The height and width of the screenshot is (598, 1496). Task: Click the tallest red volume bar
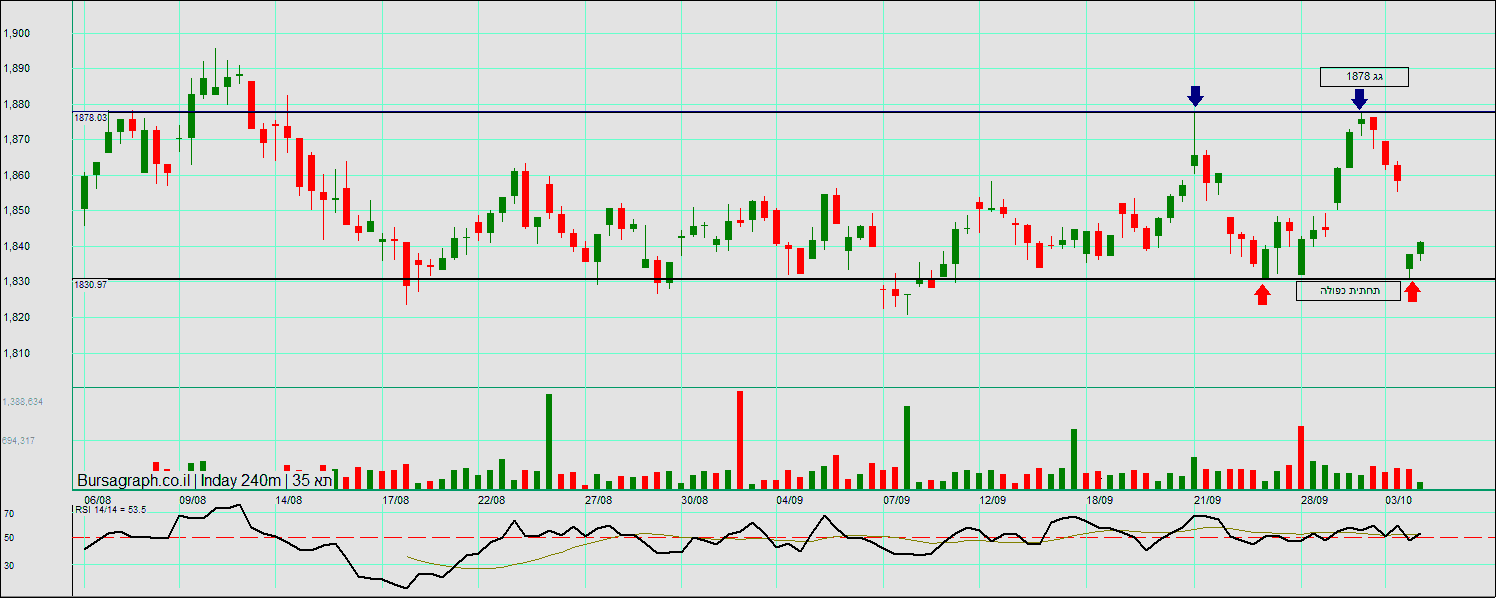coord(740,439)
